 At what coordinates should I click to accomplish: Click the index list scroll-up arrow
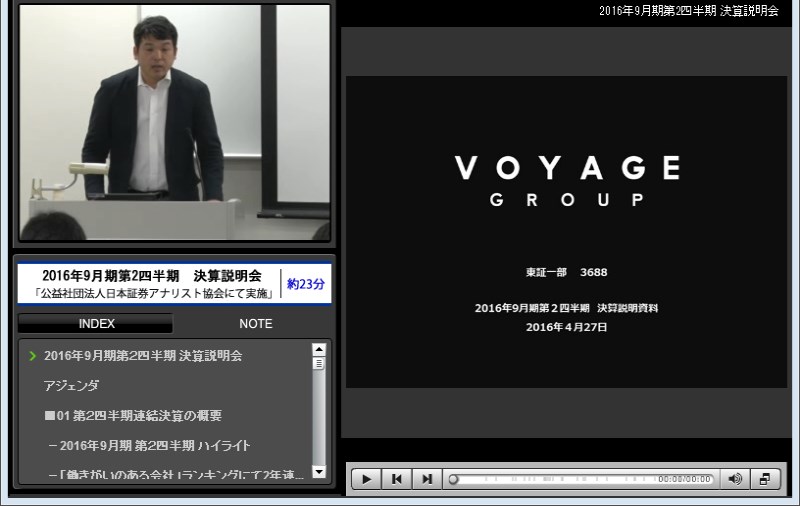tap(319, 349)
